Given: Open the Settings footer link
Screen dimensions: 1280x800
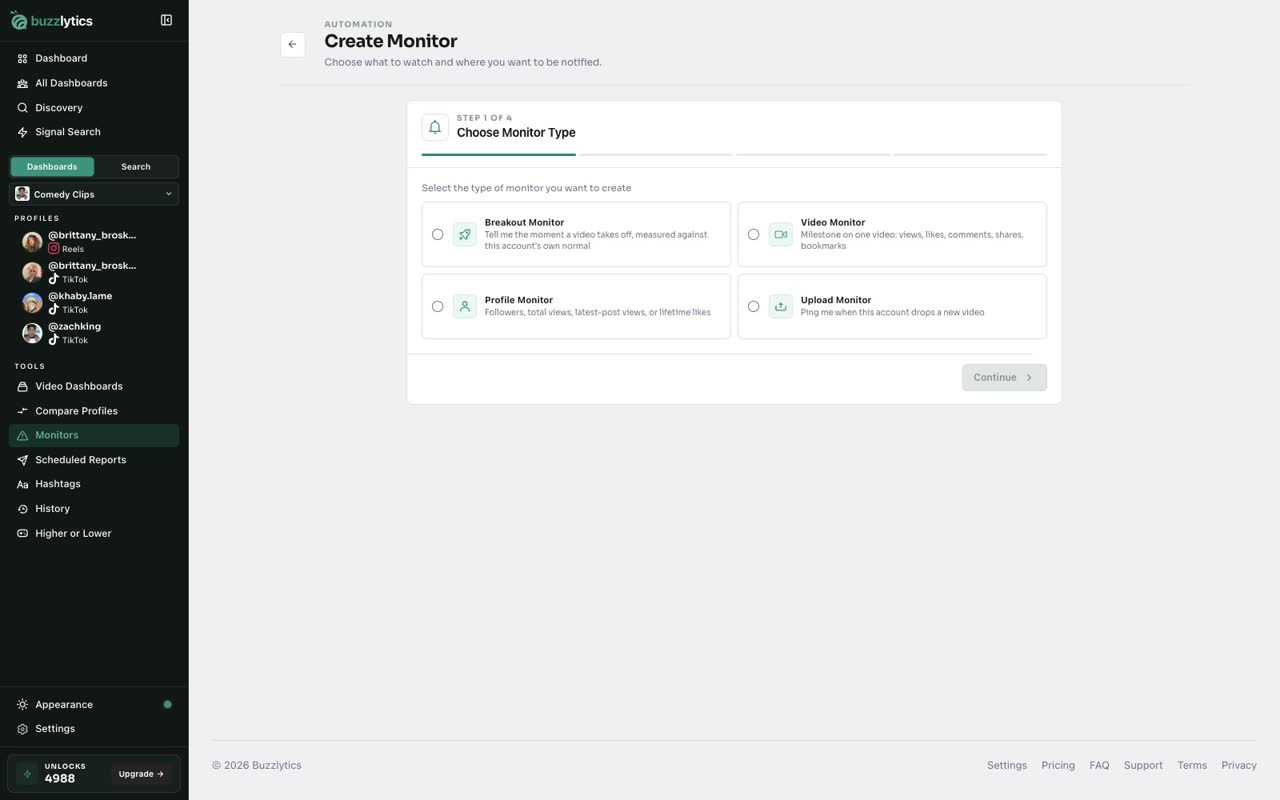Looking at the screenshot, I should (1007, 766).
